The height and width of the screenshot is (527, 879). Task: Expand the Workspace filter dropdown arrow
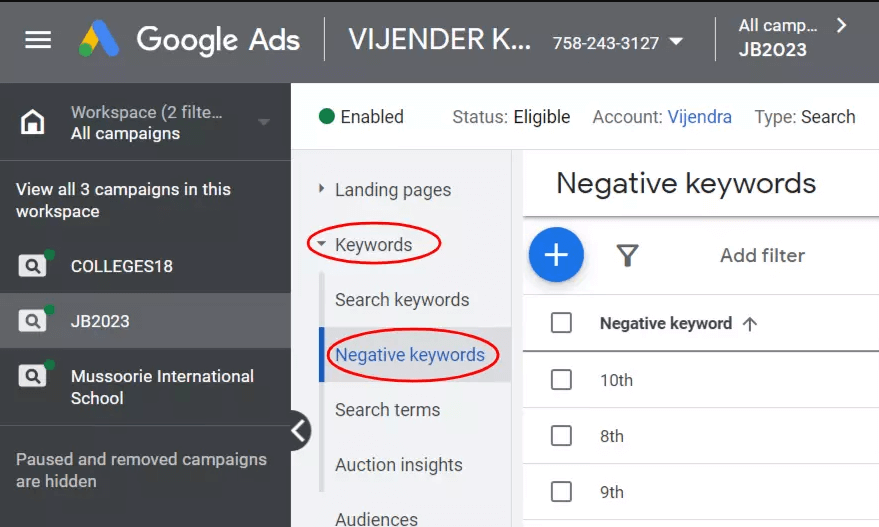click(263, 122)
